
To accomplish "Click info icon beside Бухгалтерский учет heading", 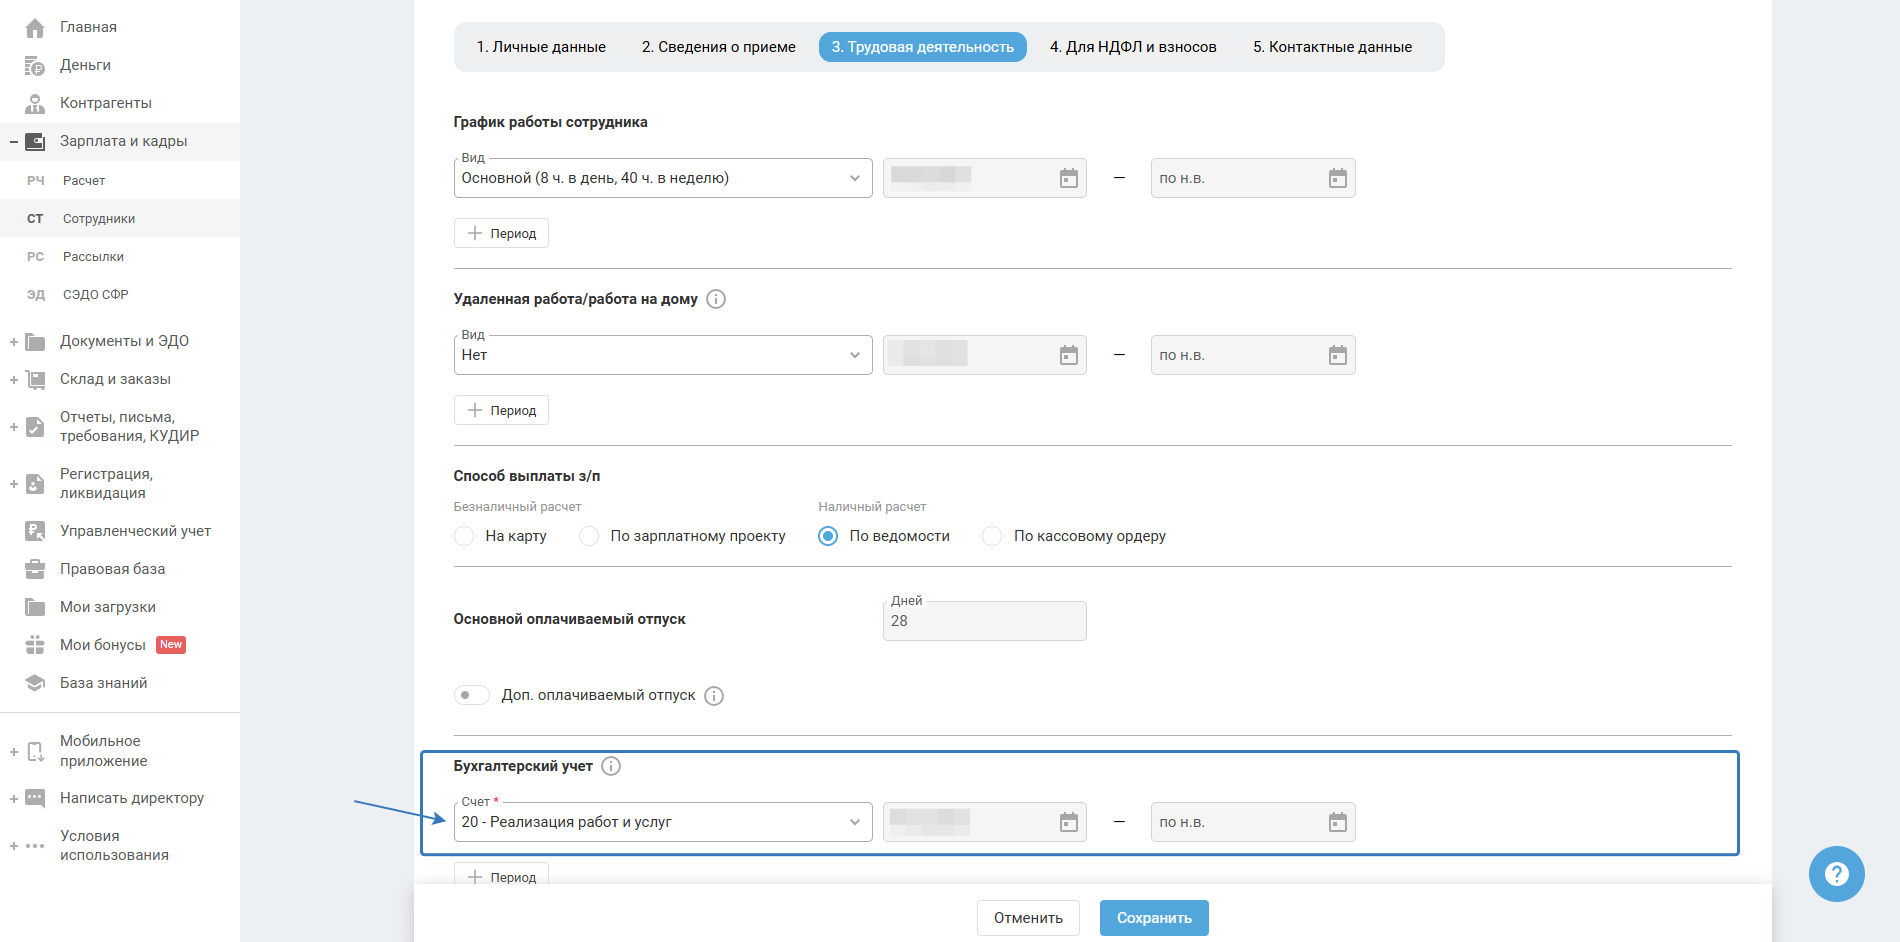I will tap(611, 766).
